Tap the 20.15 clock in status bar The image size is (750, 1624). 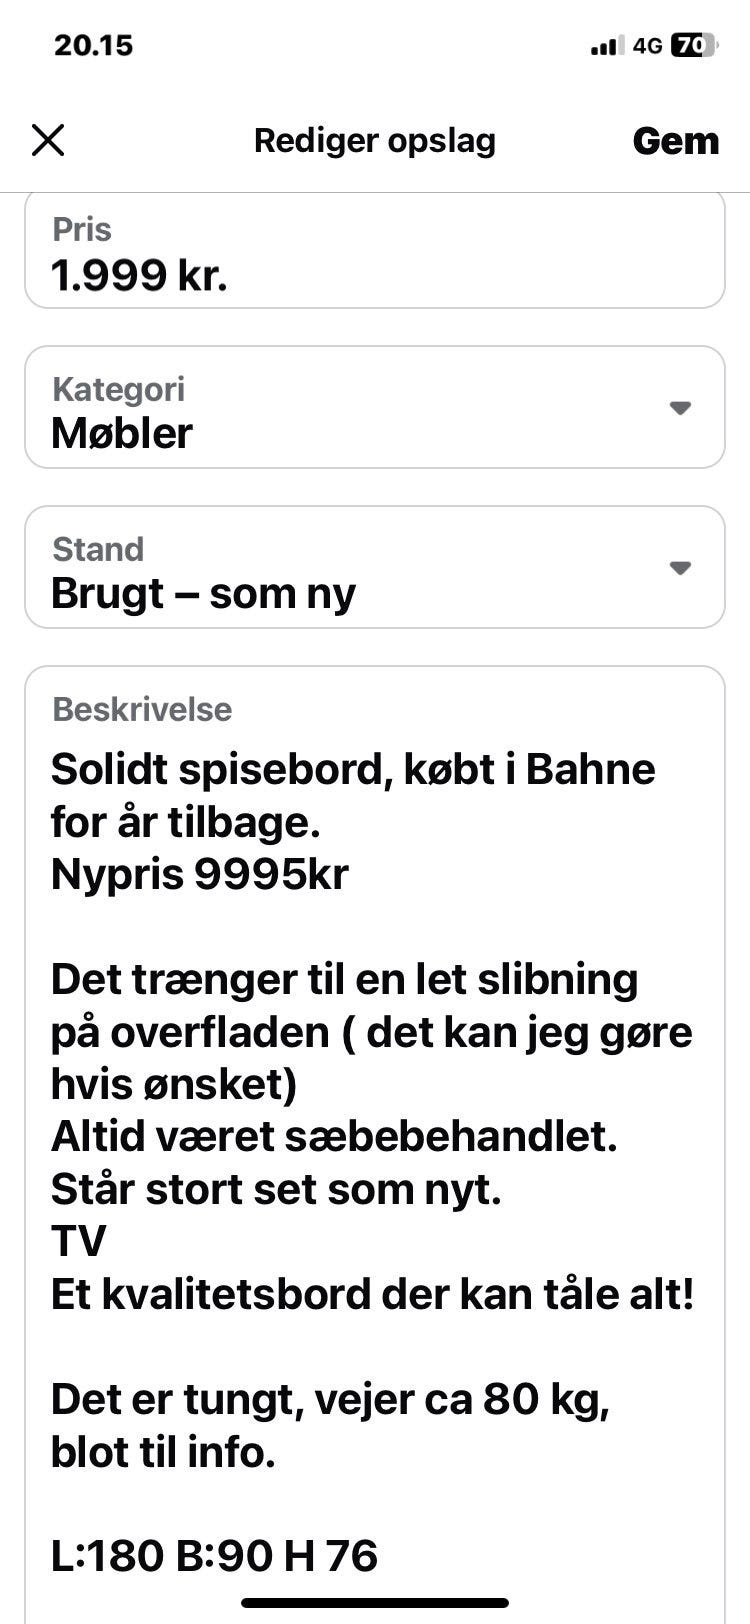click(93, 45)
